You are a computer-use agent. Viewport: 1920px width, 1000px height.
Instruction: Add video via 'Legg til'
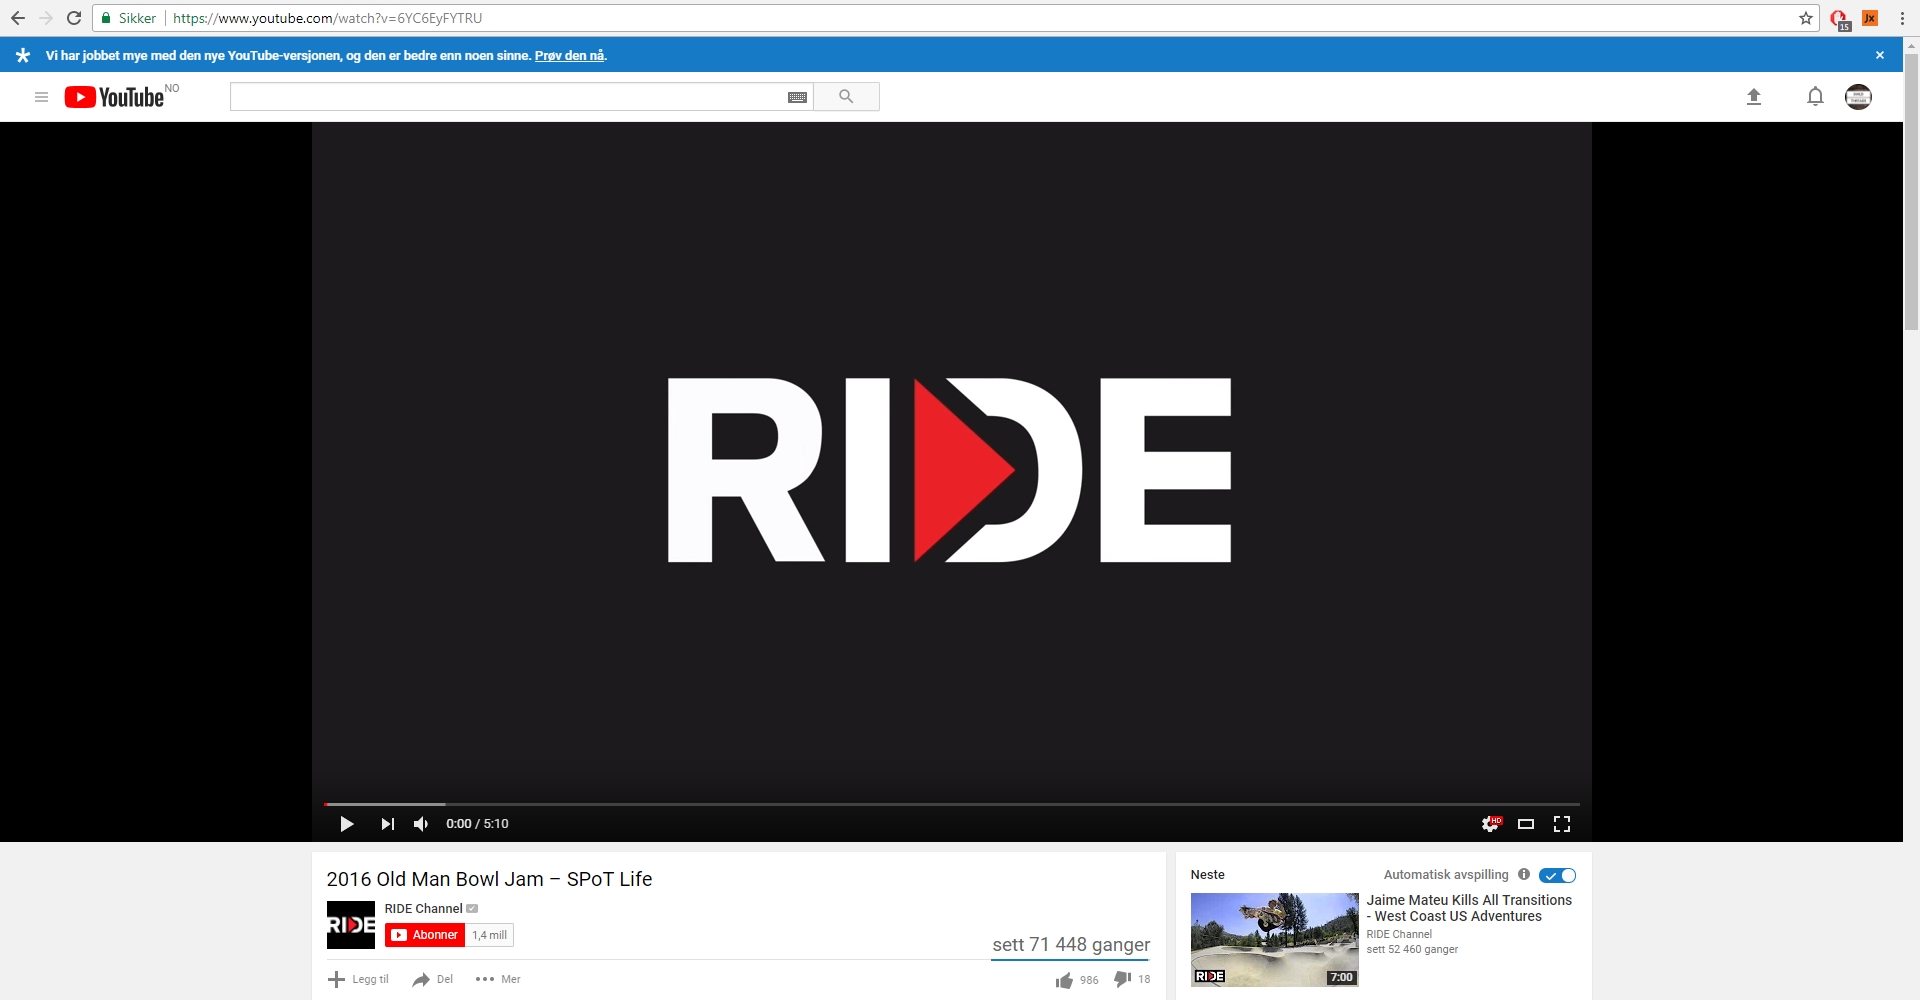point(358,979)
